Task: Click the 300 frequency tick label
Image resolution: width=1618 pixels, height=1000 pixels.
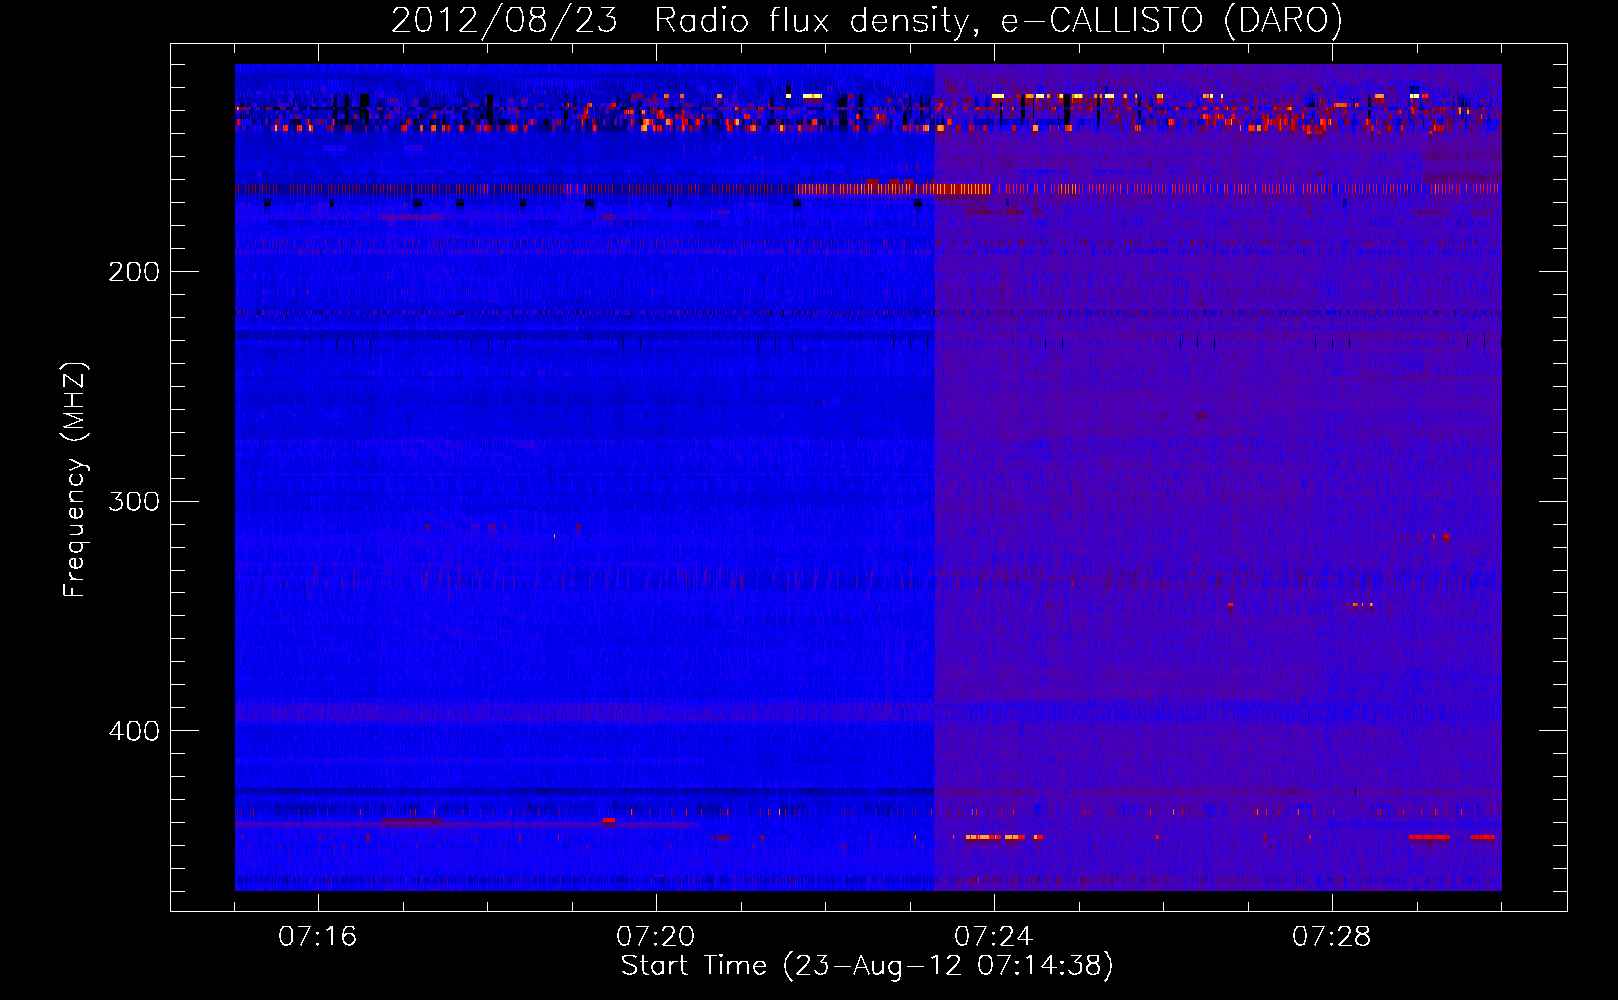Action: click(x=134, y=501)
